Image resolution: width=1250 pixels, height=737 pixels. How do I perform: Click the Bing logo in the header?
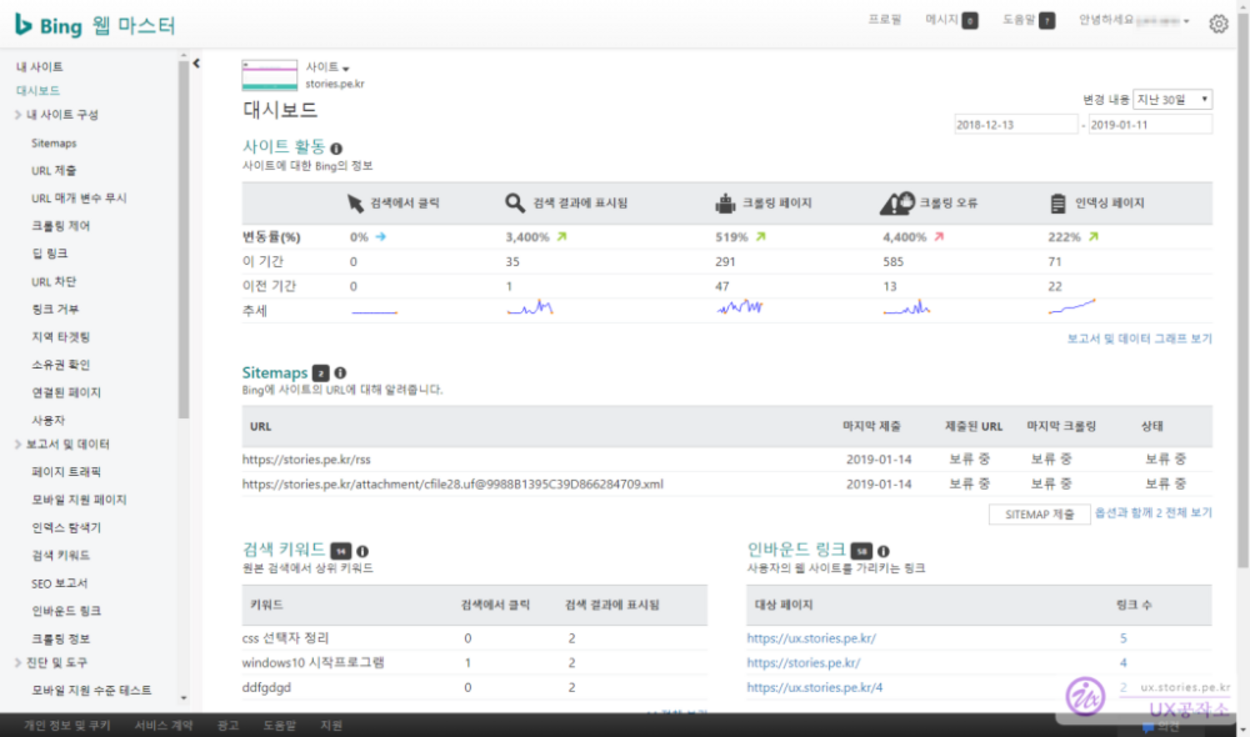[x=50, y=26]
